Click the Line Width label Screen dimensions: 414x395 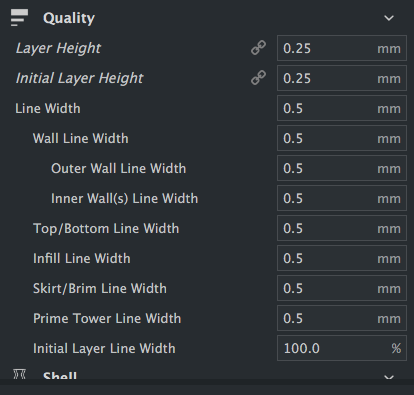[48, 108]
